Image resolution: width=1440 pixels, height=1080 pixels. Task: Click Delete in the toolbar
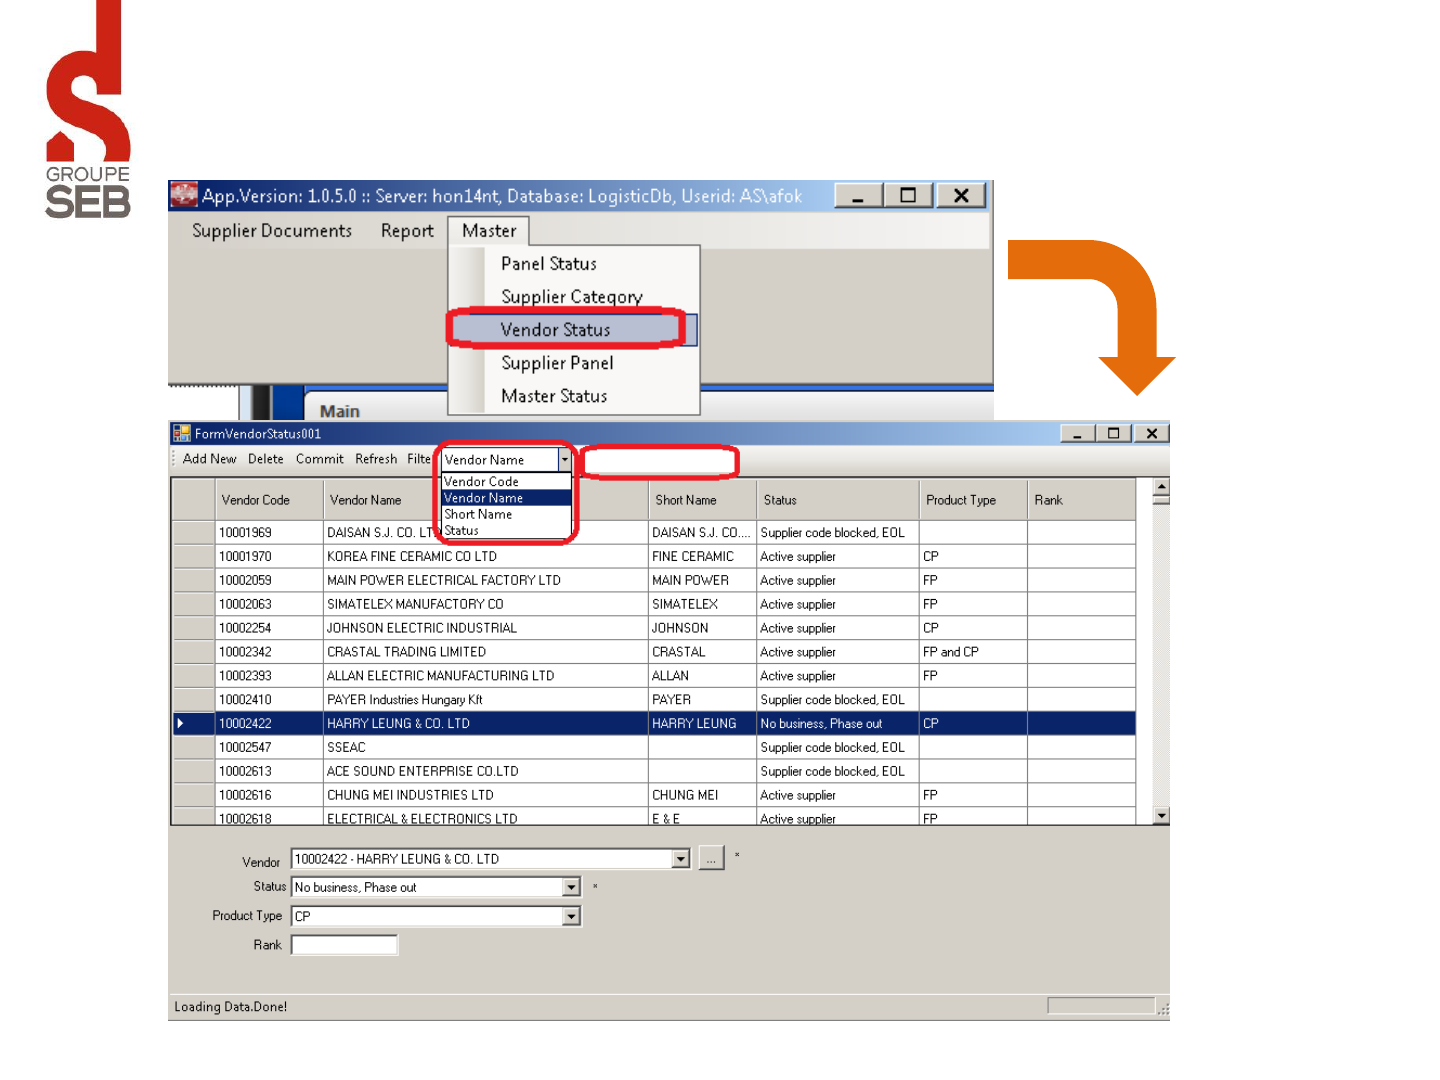click(x=266, y=459)
